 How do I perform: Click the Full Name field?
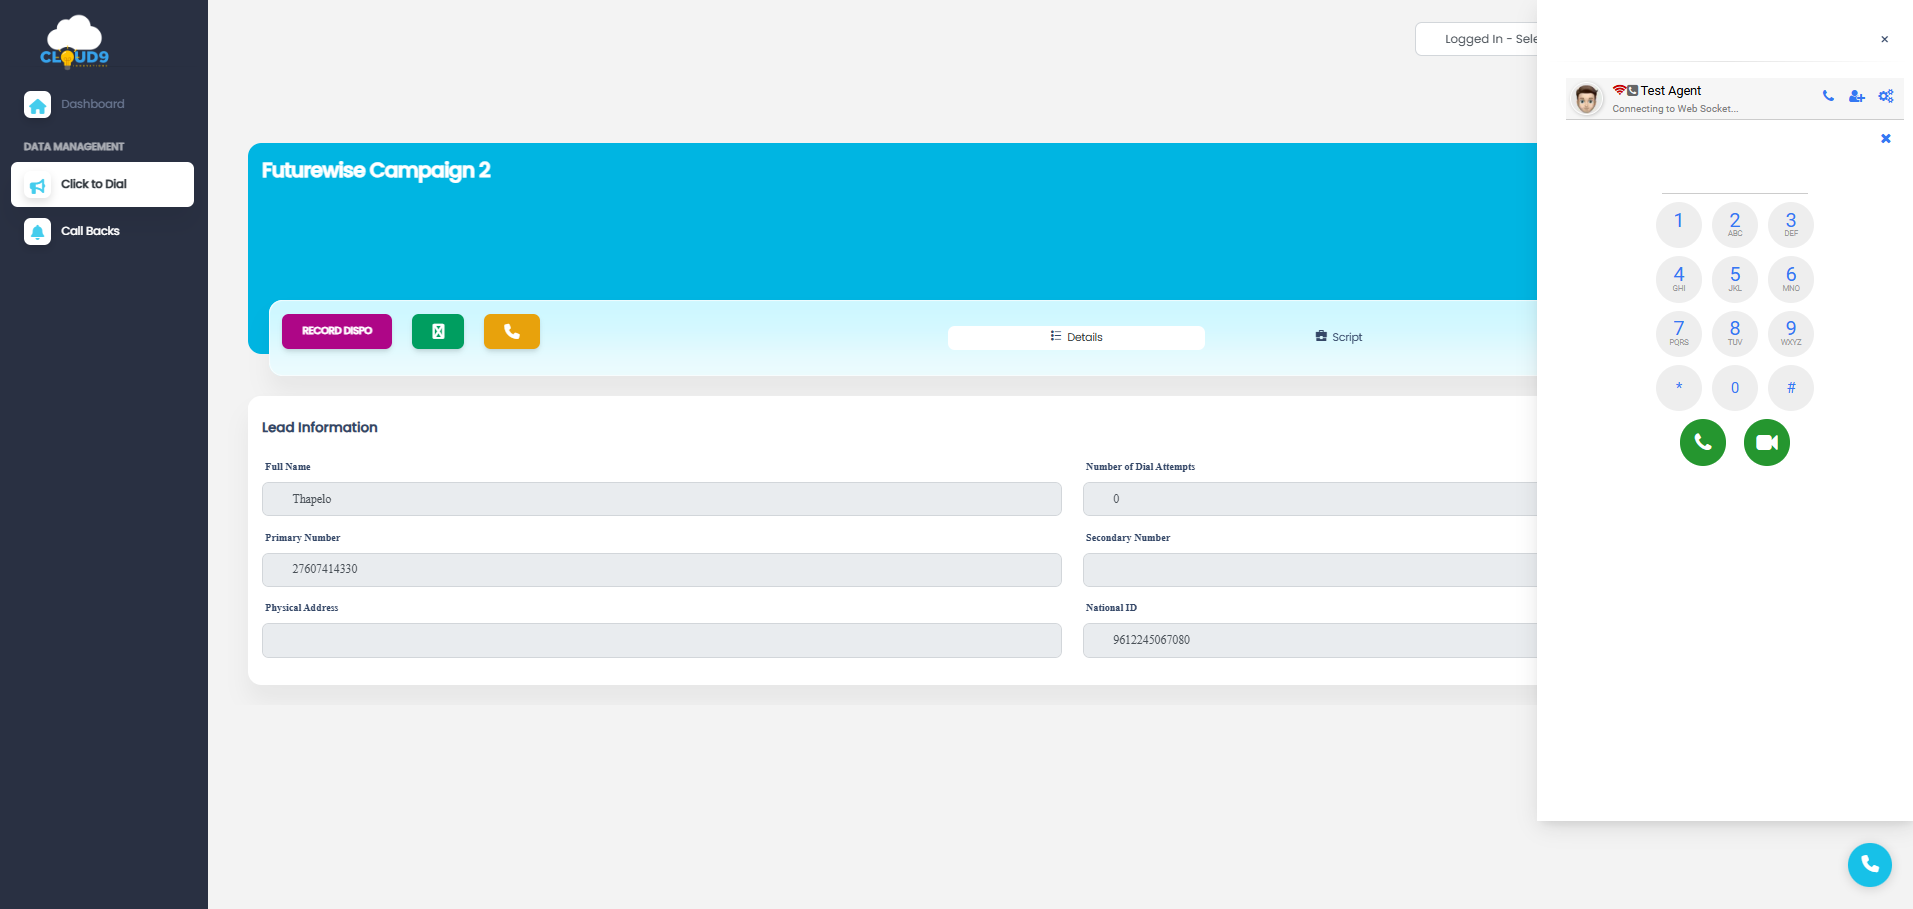(x=662, y=499)
